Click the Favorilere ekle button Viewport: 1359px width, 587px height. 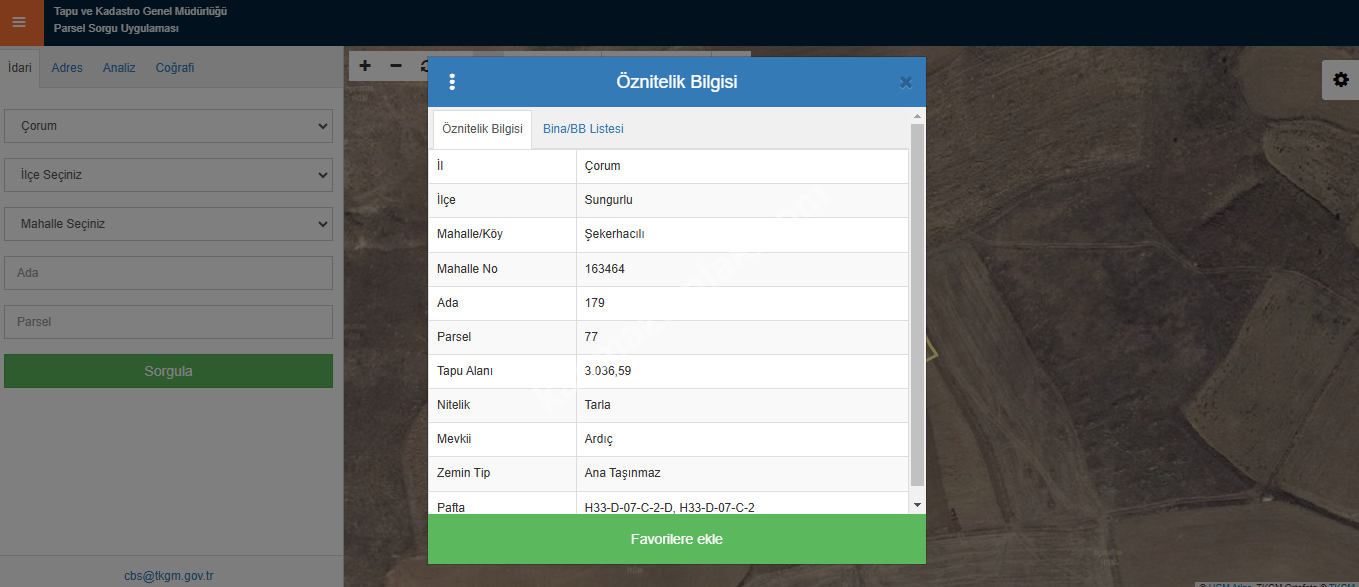click(676, 539)
